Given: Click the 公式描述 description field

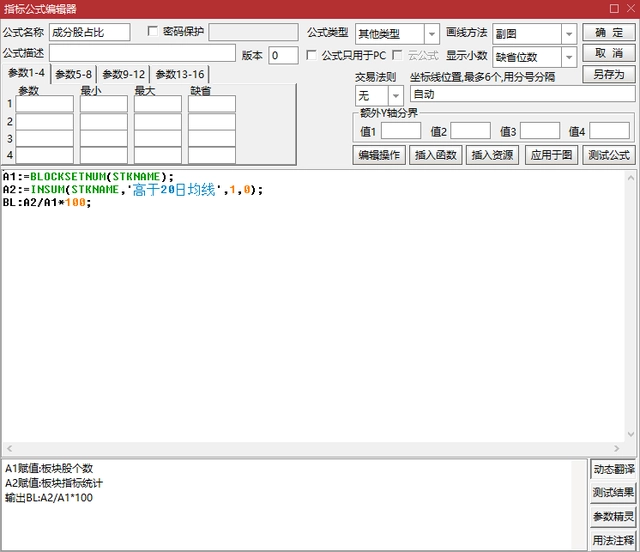Looking at the screenshot, I should click(x=142, y=53).
